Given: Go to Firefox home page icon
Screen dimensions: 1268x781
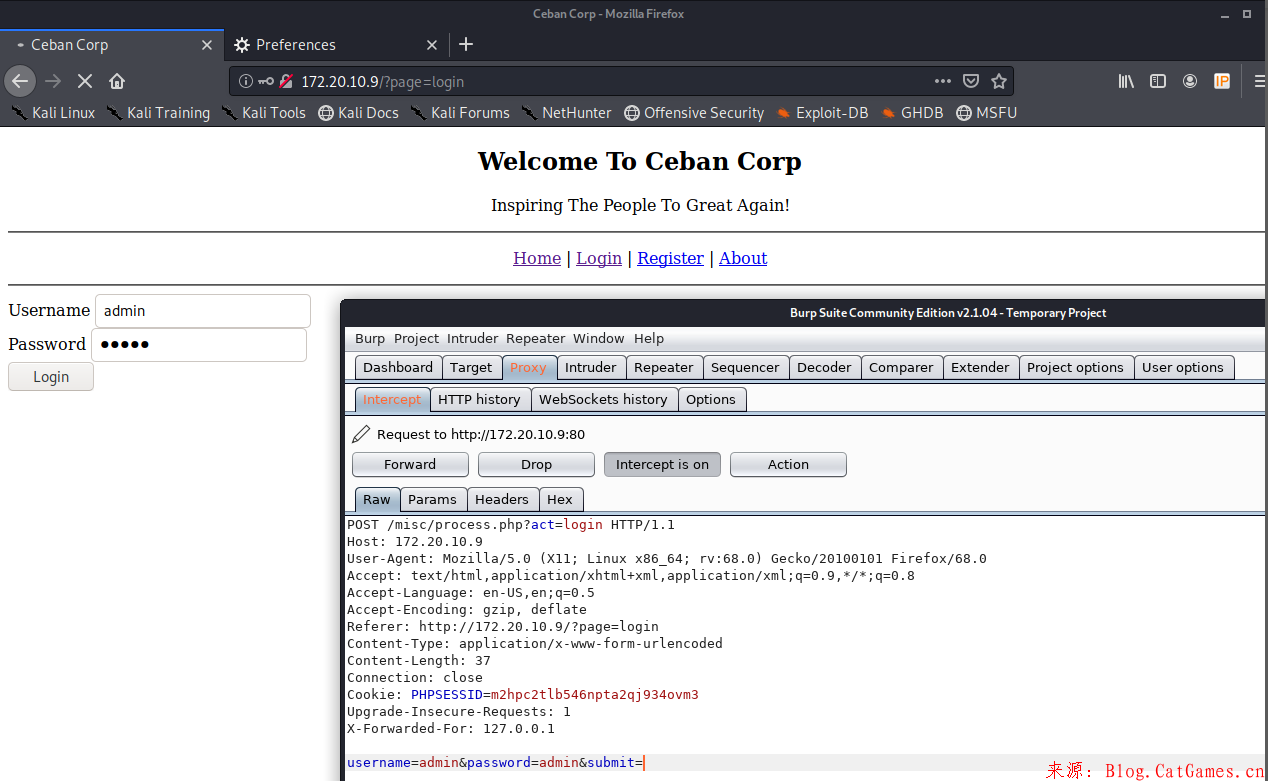Looking at the screenshot, I should [x=117, y=81].
